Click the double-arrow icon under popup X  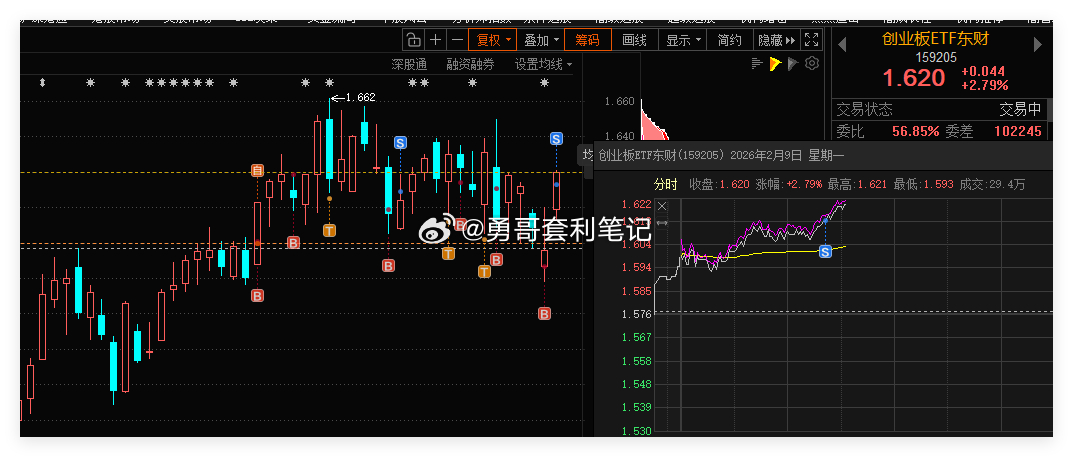click(662, 223)
